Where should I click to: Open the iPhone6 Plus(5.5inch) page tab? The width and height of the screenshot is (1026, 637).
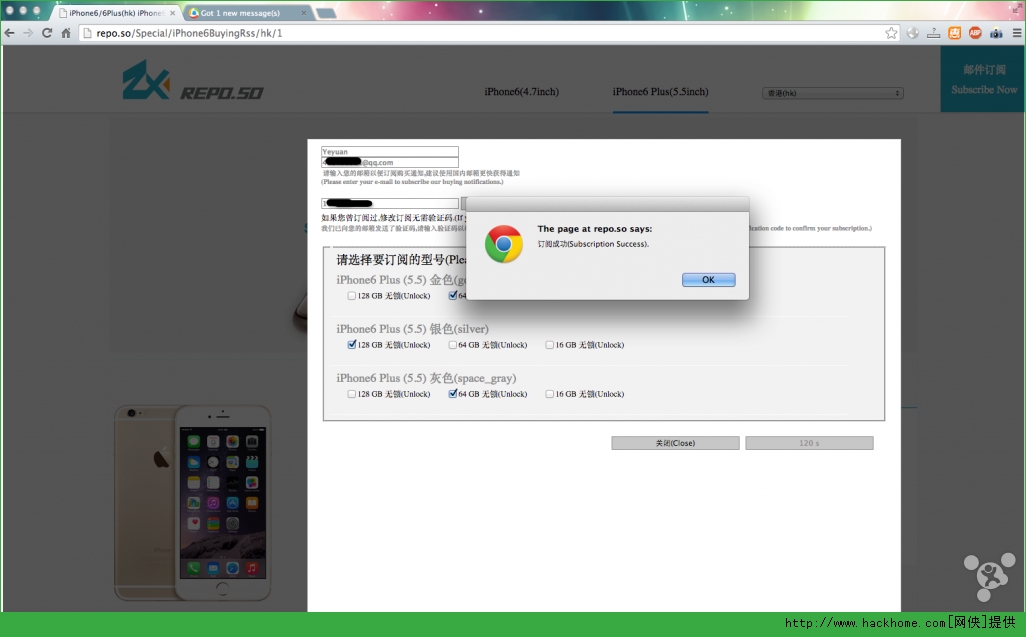[660, 92]
